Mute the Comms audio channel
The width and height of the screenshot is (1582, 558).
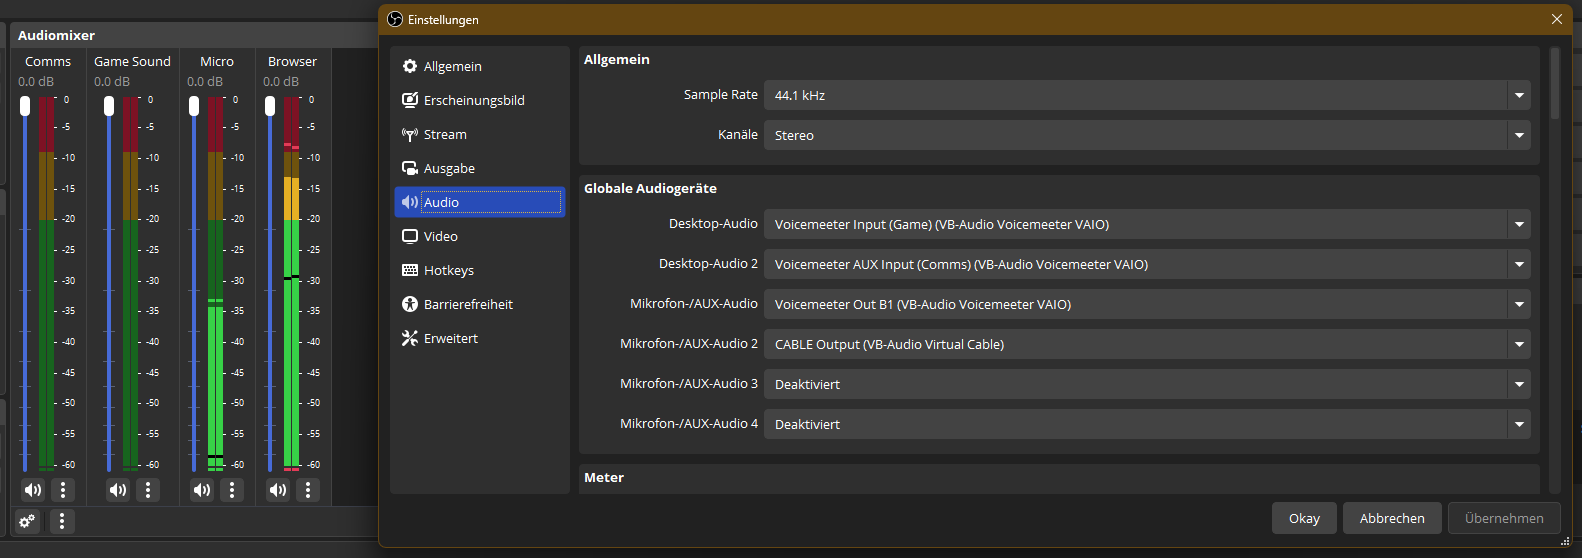point(33,490)
